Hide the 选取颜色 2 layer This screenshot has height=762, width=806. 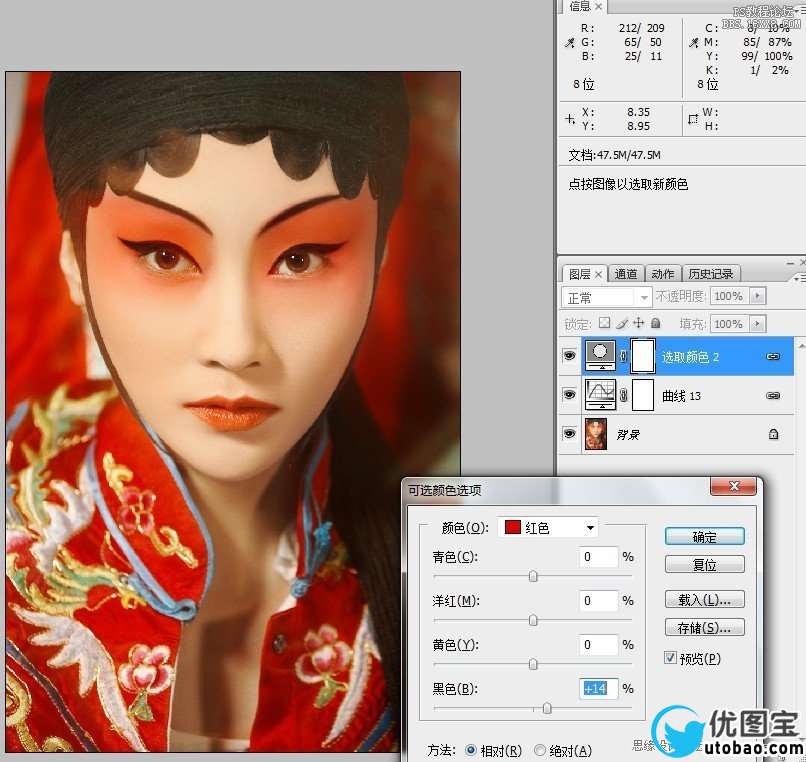pyautogui.click(x=569, y=356)
